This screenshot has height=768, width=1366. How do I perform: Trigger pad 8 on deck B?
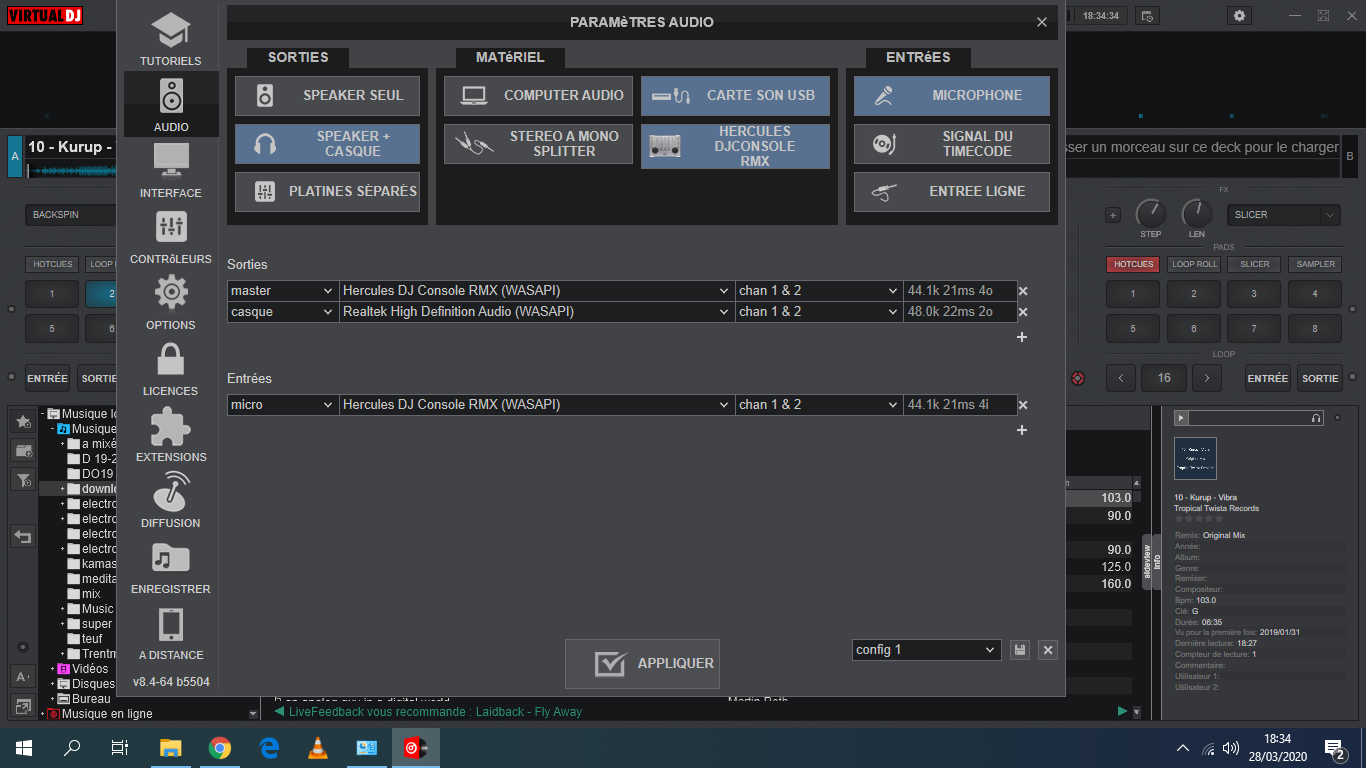(1315, 328)
